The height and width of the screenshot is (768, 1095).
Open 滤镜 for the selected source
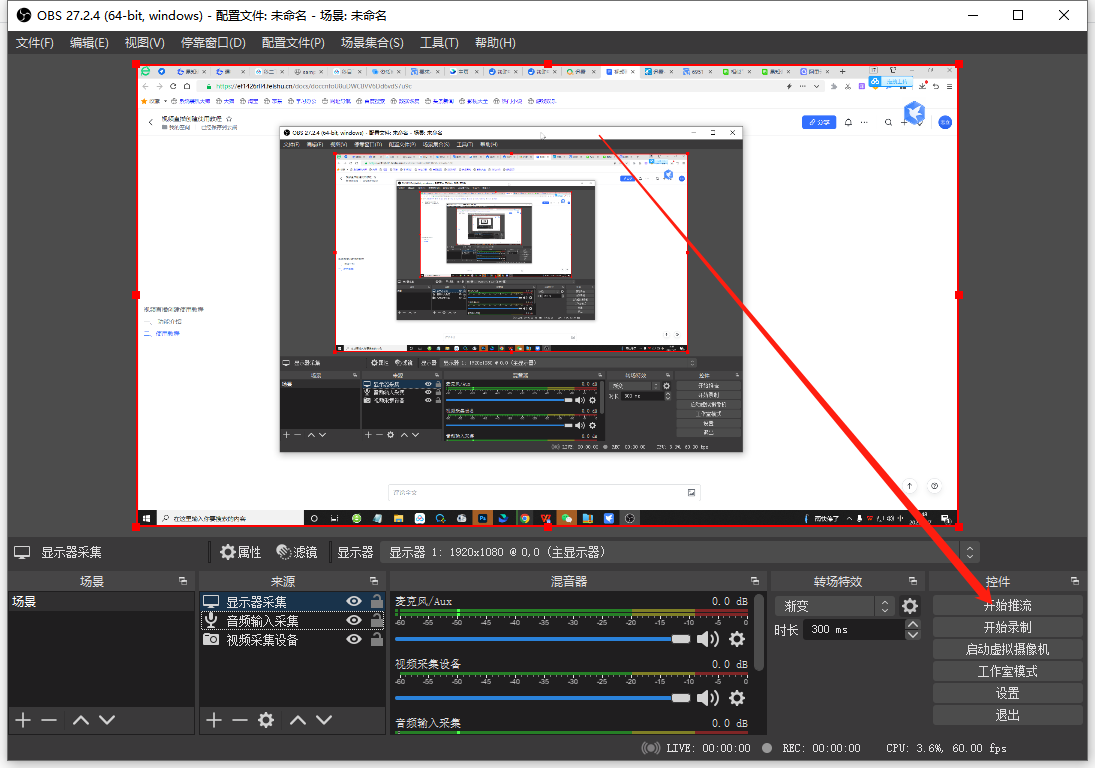pos(297,552)
